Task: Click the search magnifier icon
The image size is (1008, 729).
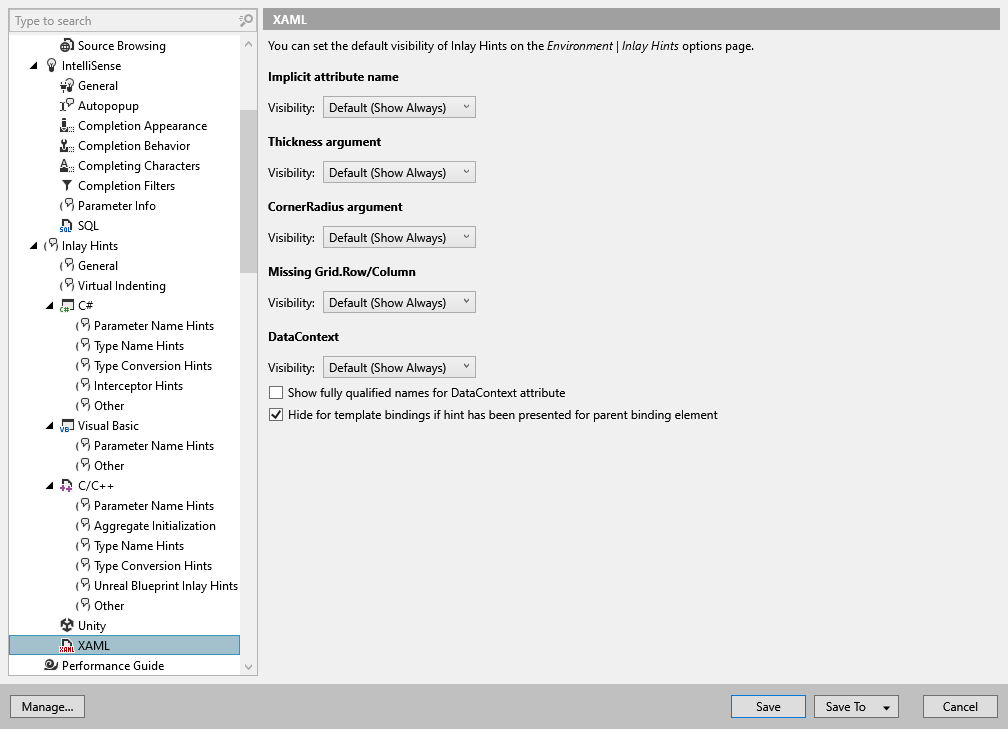Action: point(244,20)
